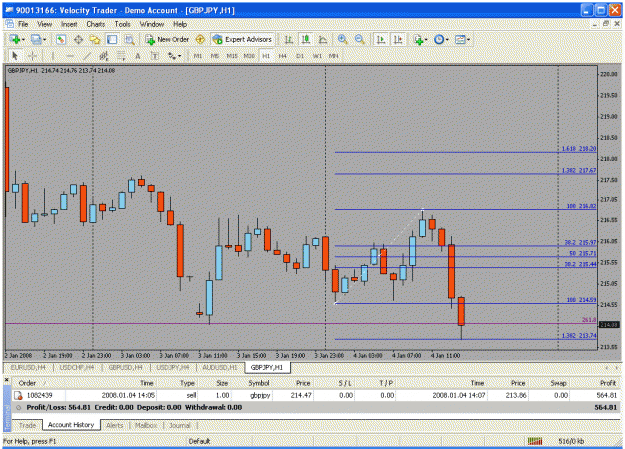This screenshot has width=625, height=449.
Task: Switch timeframe to MN
Action: coord(334,56)
